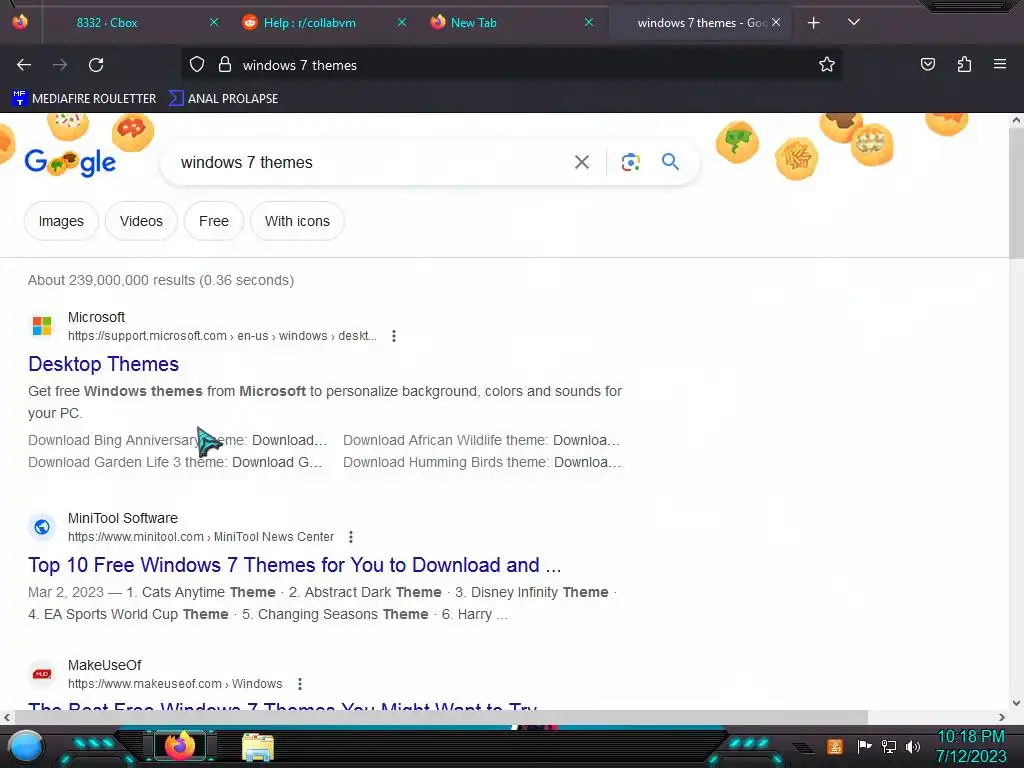Screen dimensions: 1024x768
Task: Click the horizontal scrollbar at page bottom
Action: [x=441, y=717]
